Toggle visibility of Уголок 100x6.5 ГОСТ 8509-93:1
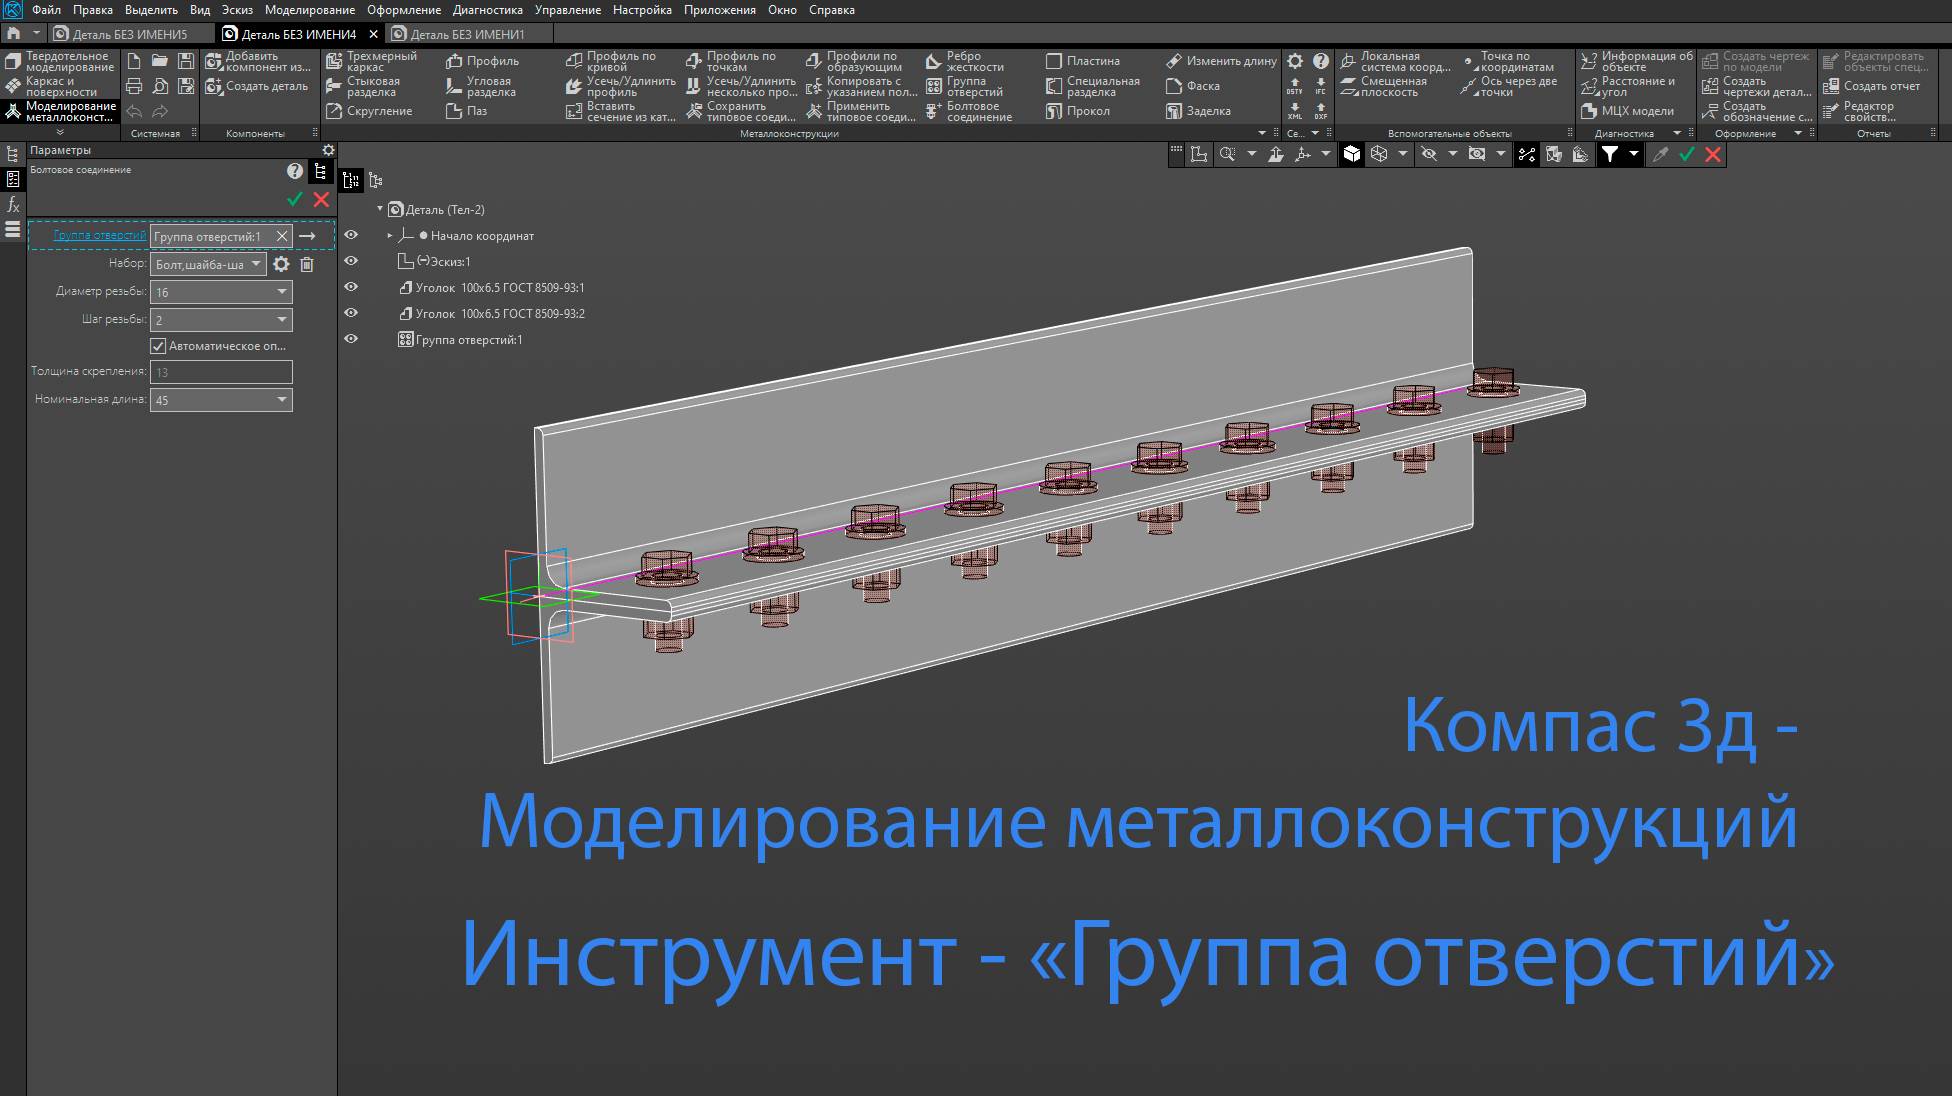The width and height of the screenshot is (1952, 1096). coord(351,287)
